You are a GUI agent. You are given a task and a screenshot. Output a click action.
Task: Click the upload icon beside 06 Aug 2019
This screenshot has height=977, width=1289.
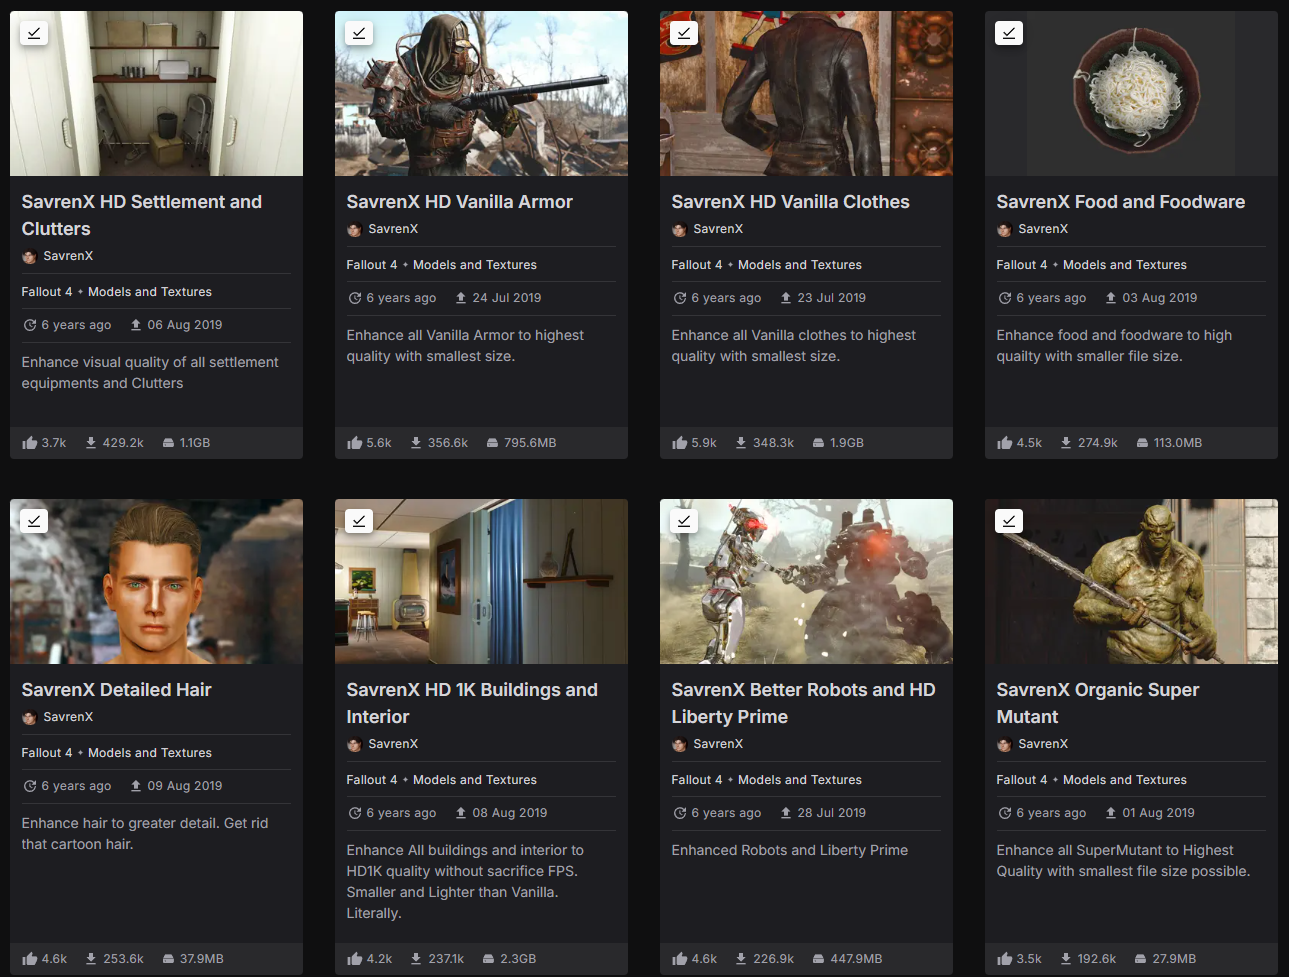(x=136, y=325)
